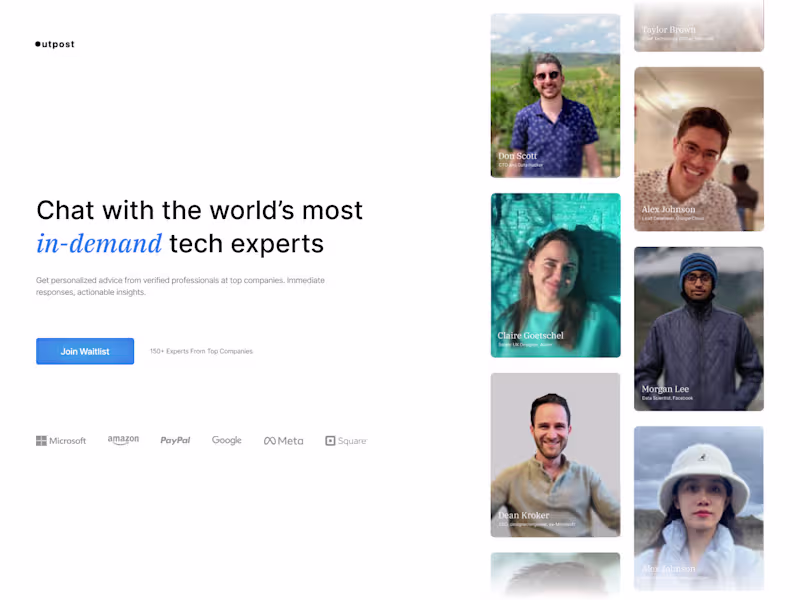This screenshot has width=800, height=600.
Task: Click the "Get personalized advice" description paragraph
Action: 180,286
